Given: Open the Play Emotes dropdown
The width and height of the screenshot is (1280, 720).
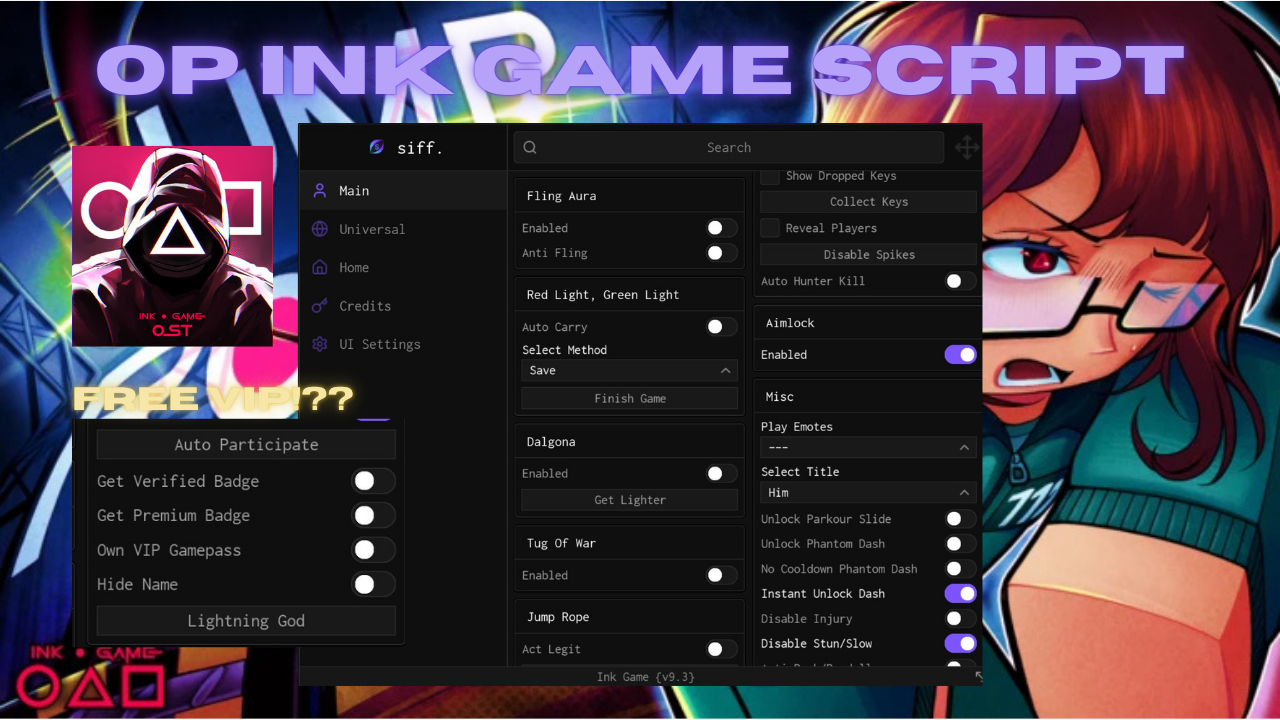Looking at the screenshot, I should pyautogui.click(x=868, y=447).
